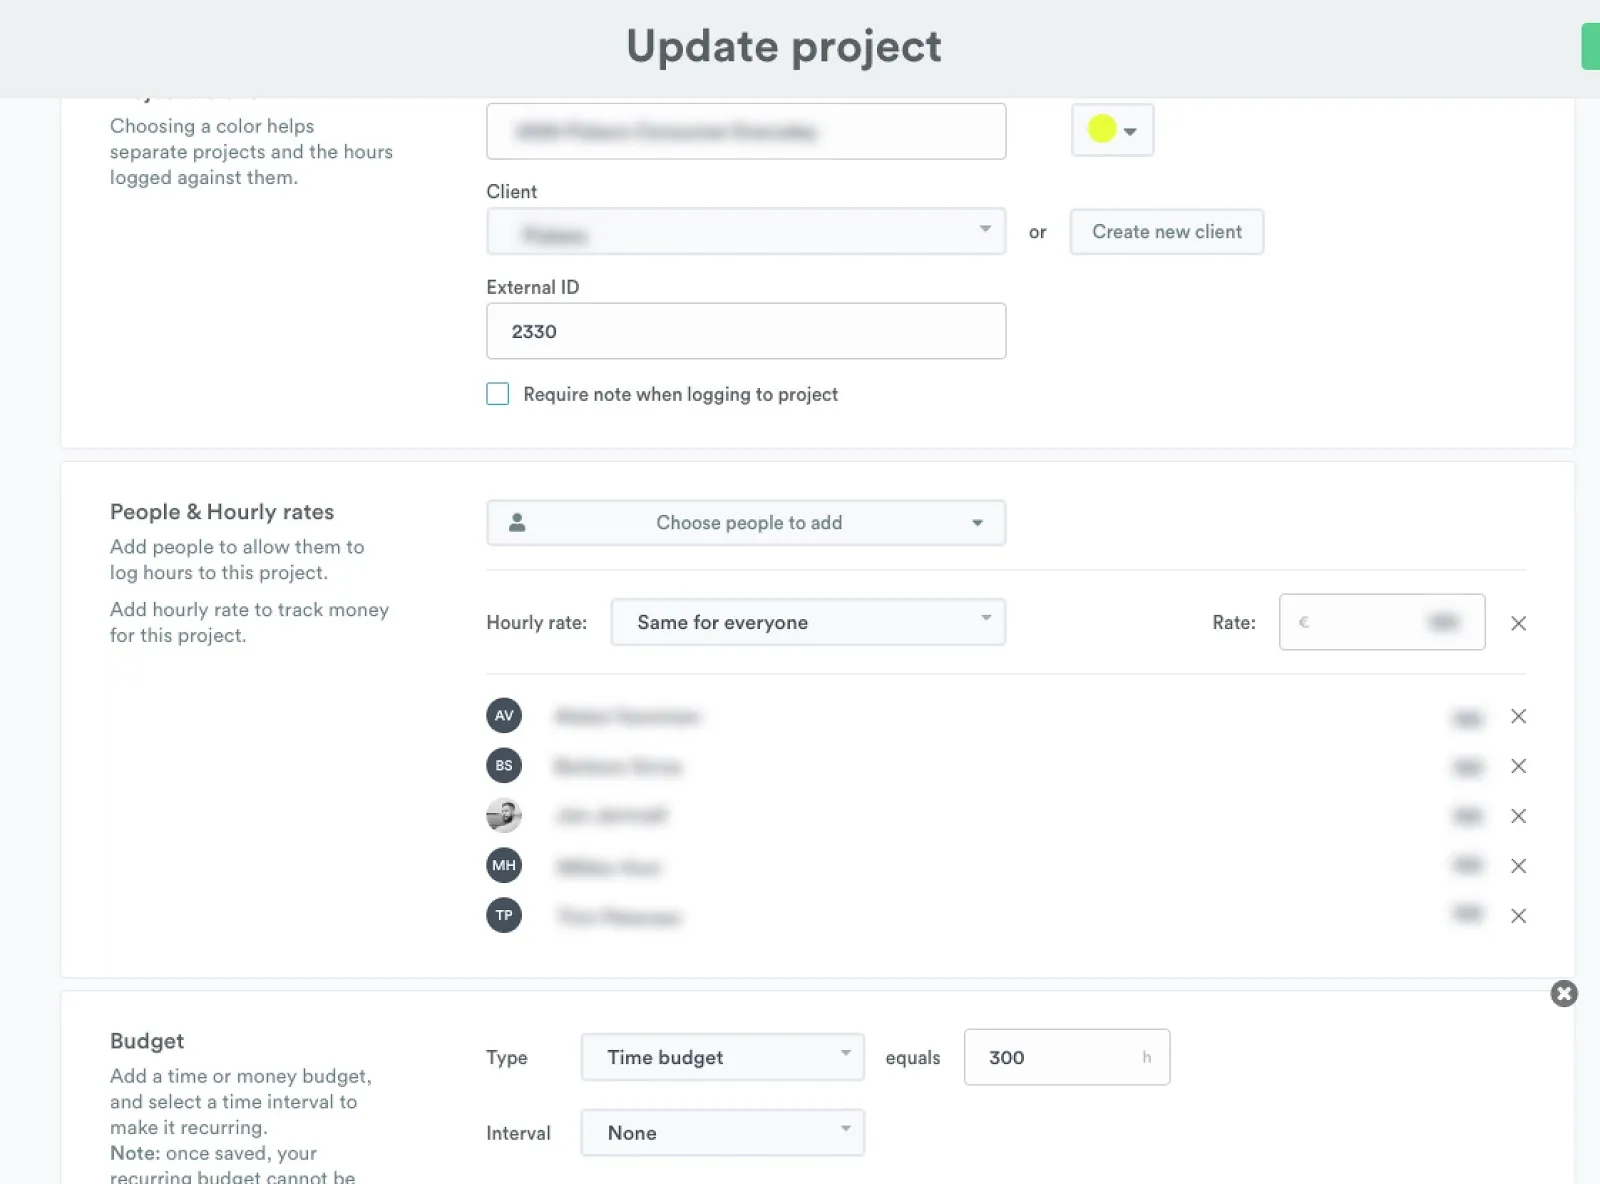Viewport: 1600px width, 1184px height.
Task: Expand the Same for everyone rate dropdown
Action: click(x=808, y=622)
